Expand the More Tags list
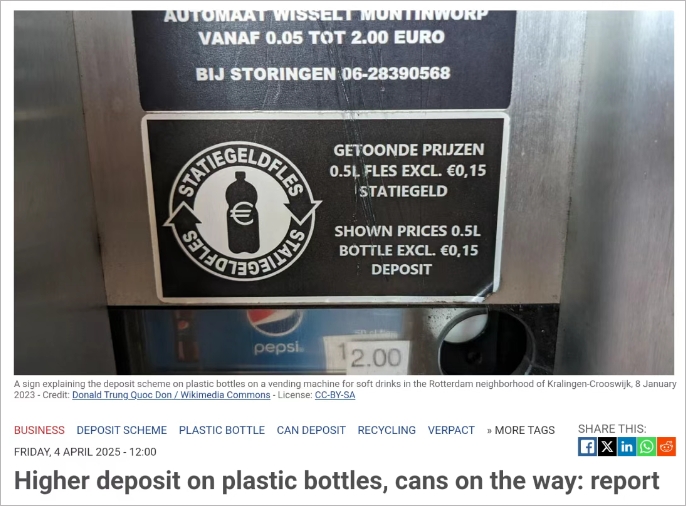Viewport: 686px width, 506px height. [521, 430]
